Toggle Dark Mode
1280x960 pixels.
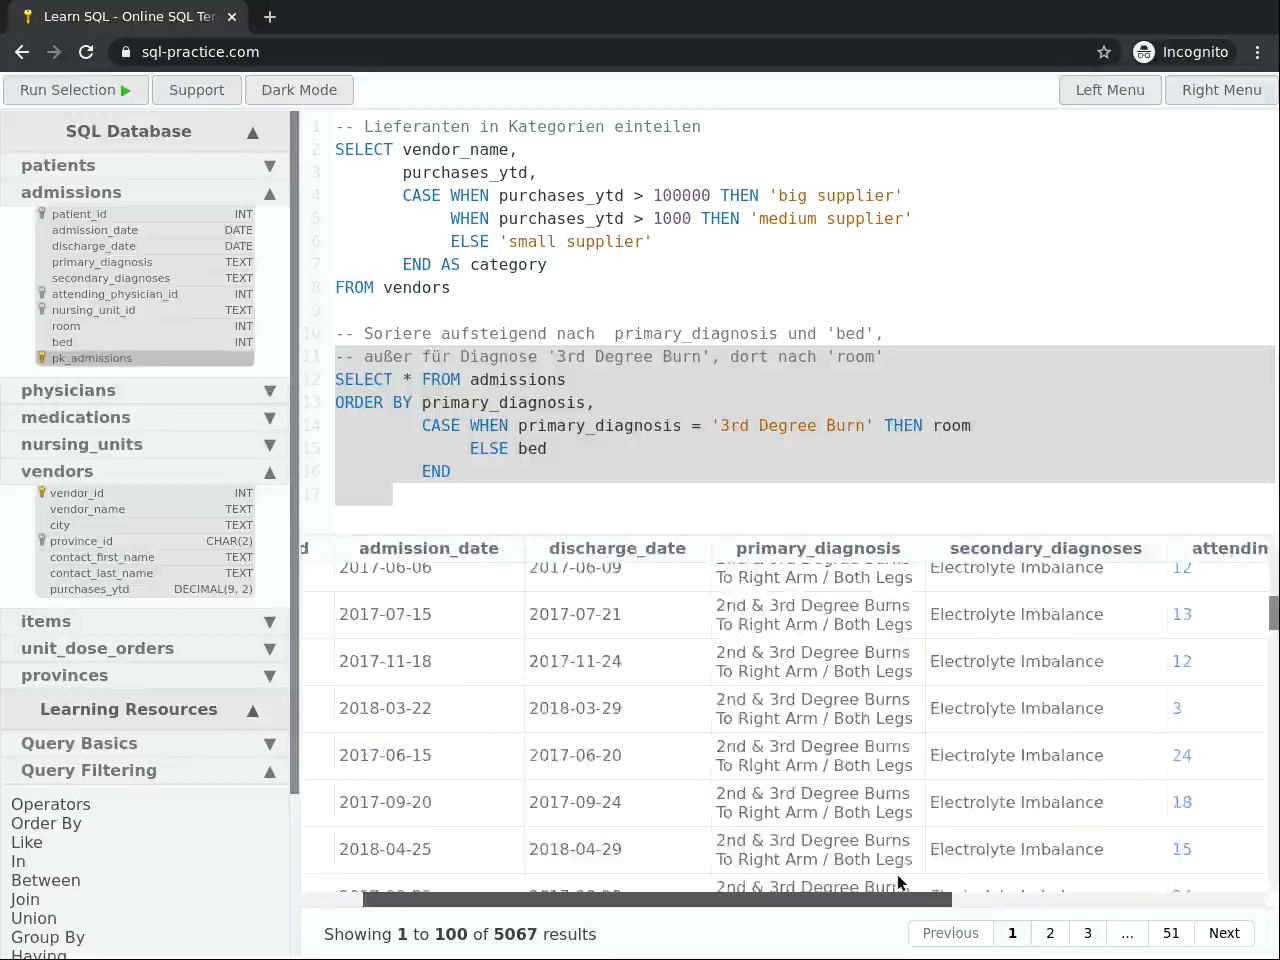click(x=299, y=90)
